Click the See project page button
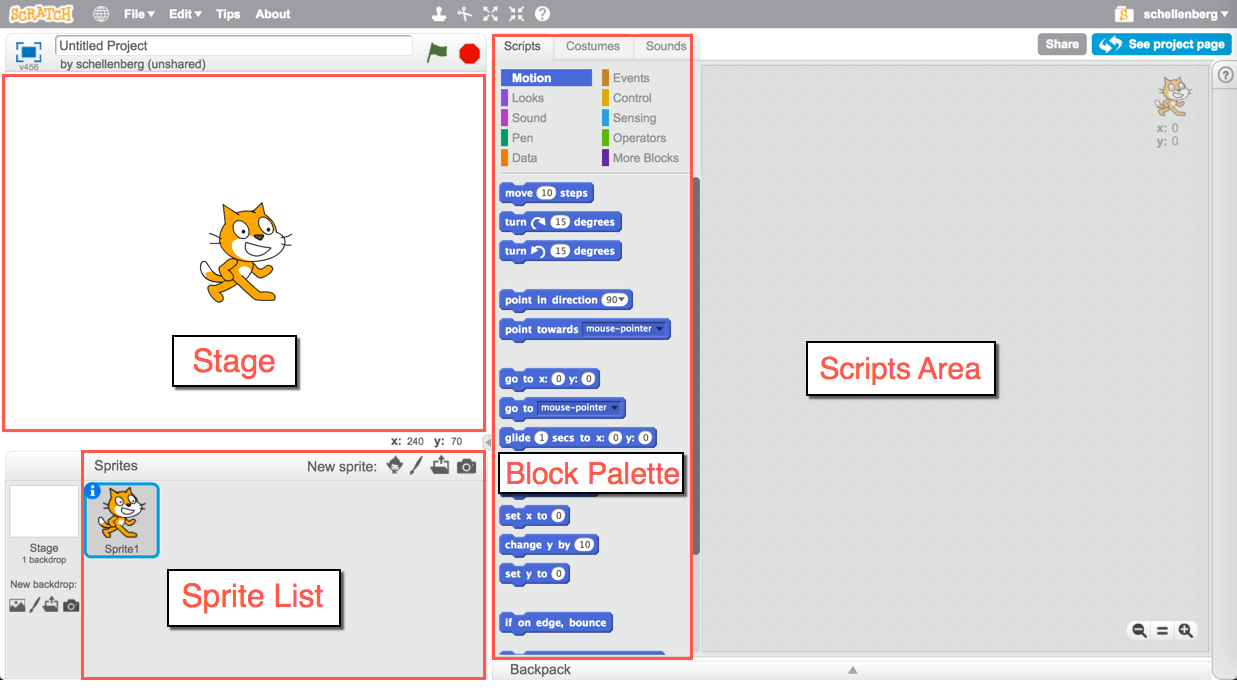1237x697 pixels. [x=1162, y=44]
